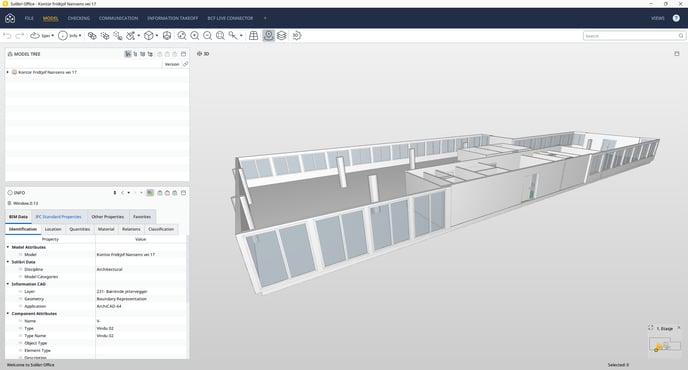Viewport: 688px width, 370px height.
Task: Click the zoom to selected icon
Action: (220, 36)
